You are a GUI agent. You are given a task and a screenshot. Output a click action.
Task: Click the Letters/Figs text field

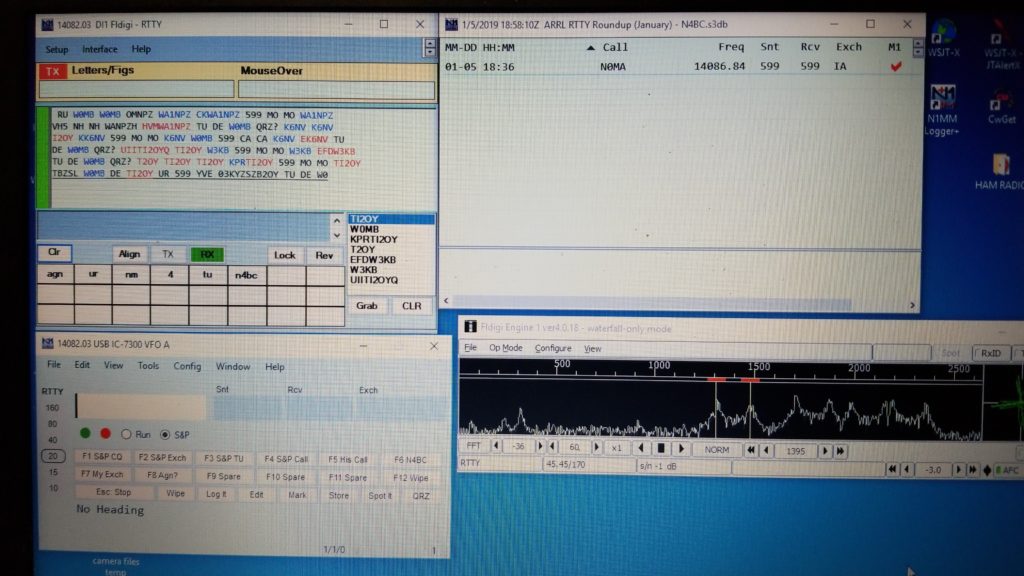click(136, 89)
